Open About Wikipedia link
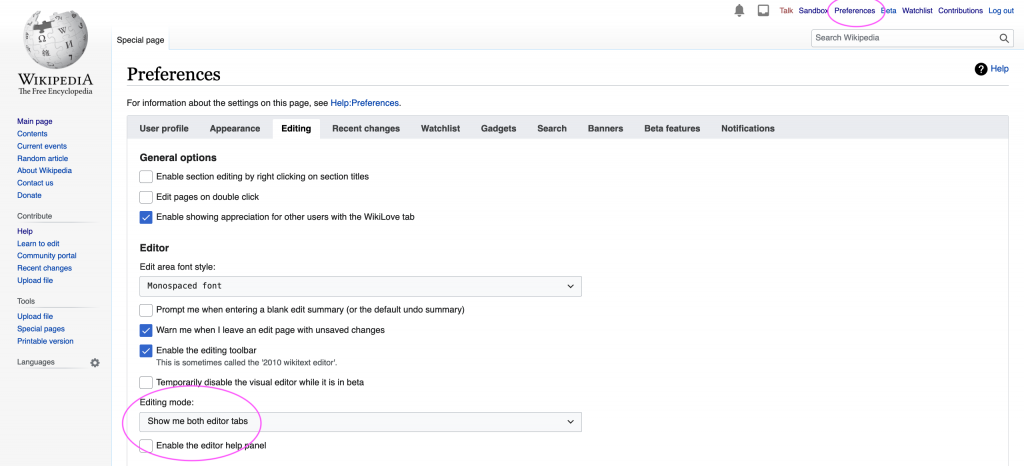 (x=44, y=170)
